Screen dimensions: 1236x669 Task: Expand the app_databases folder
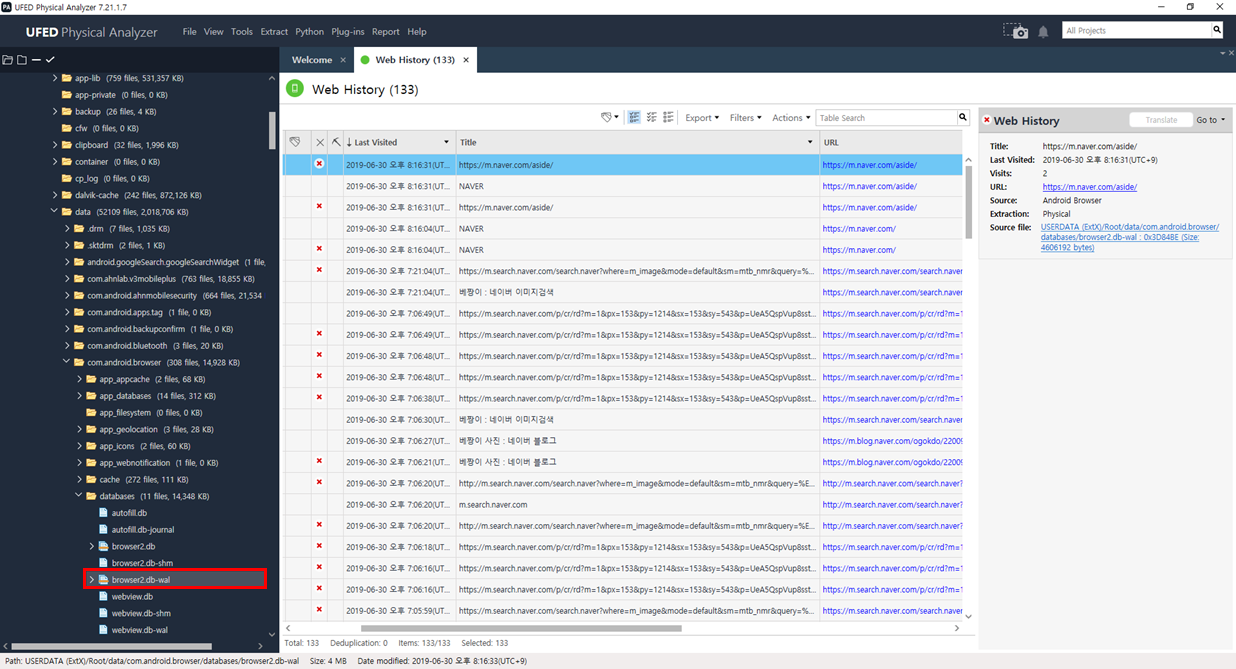(x=80, y=396)
